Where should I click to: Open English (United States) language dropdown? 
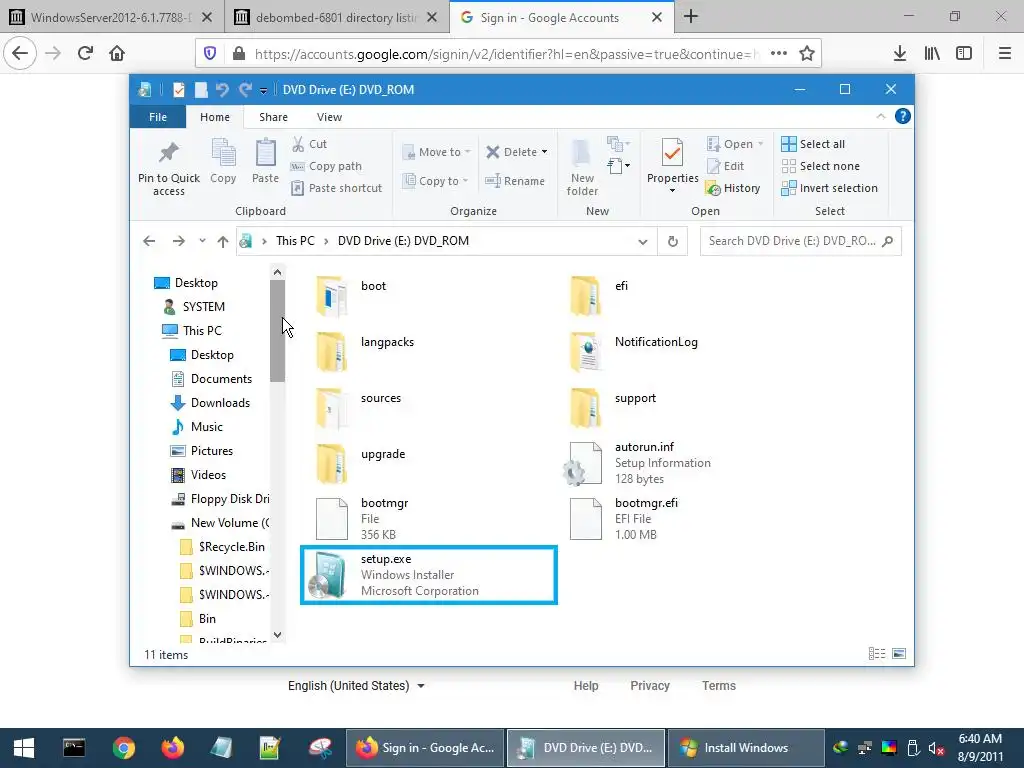356,686
